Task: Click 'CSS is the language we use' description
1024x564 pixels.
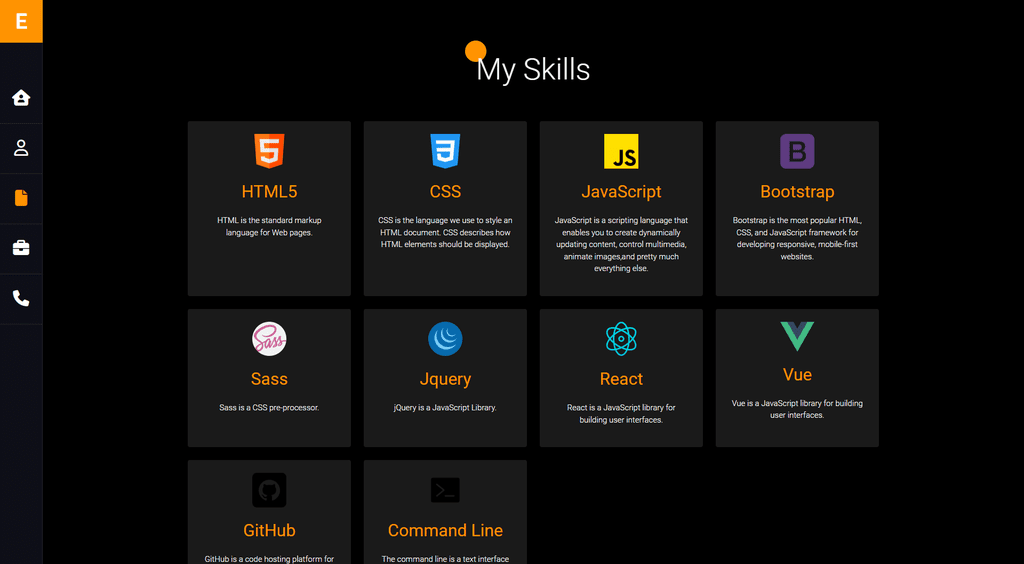Action: click(x=445, y=232)
